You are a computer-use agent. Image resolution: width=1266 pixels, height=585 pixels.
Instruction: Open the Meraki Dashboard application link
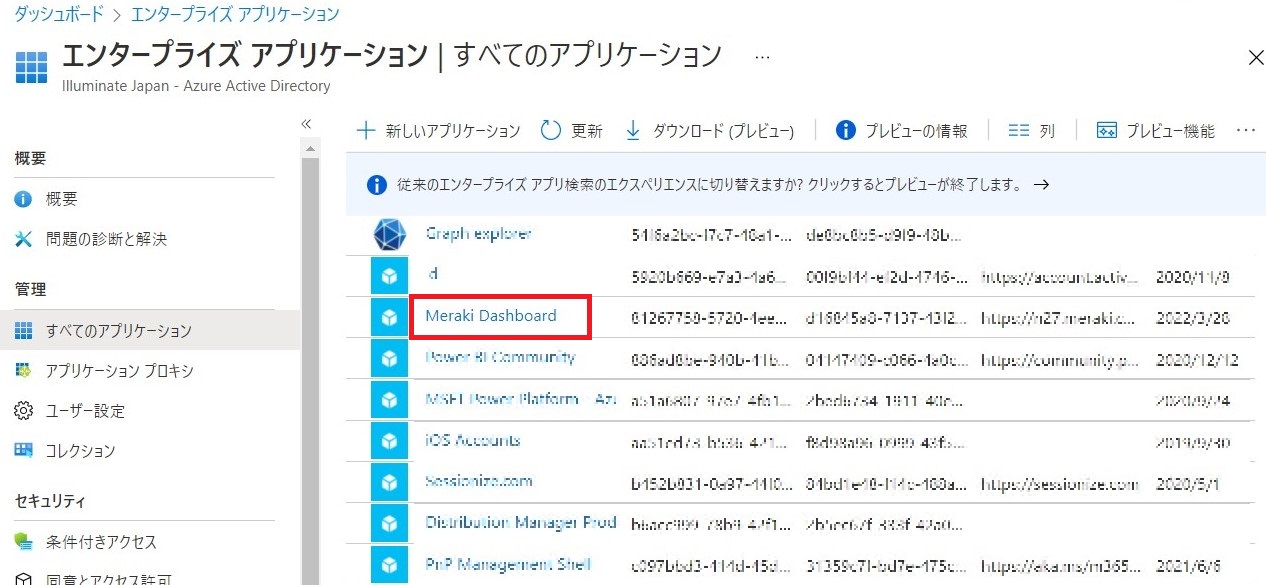coord(491,316)
